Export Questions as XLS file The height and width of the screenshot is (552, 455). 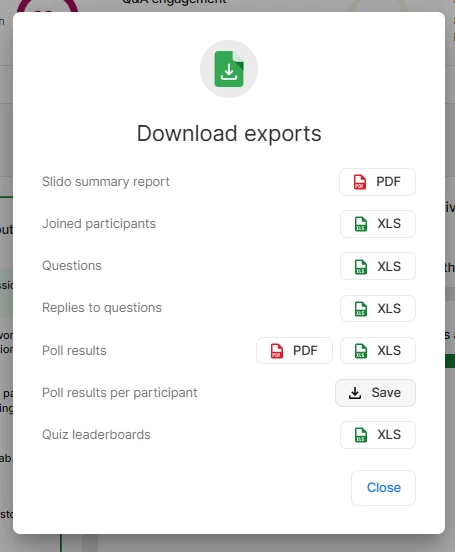378,266
